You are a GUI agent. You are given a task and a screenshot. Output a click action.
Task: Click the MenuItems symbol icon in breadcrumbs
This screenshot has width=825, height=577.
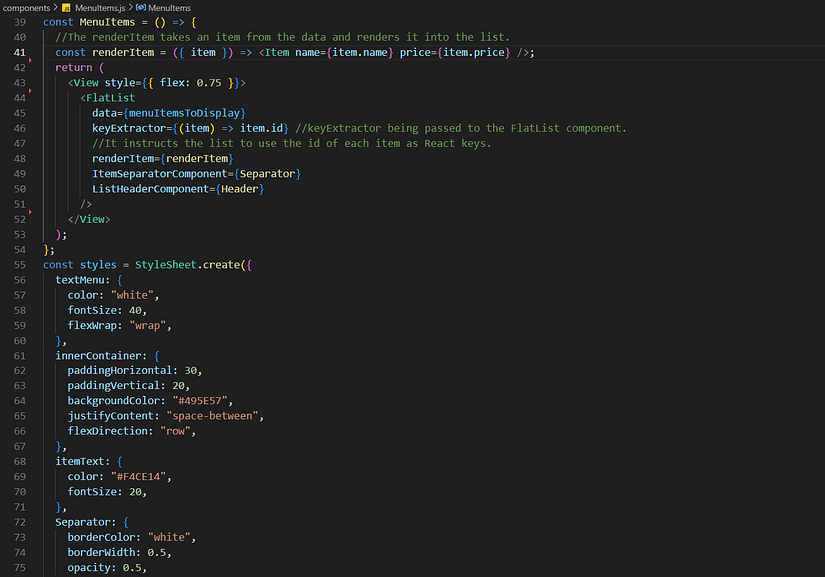[140, 8]
